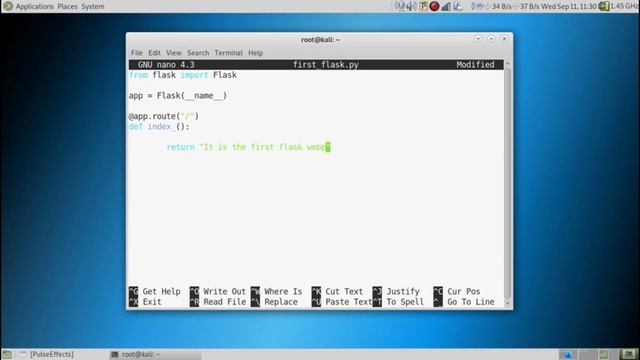This screenshot has height=360, width=640.
Task: Click the date and time clock
Action: tap(569, 6)
